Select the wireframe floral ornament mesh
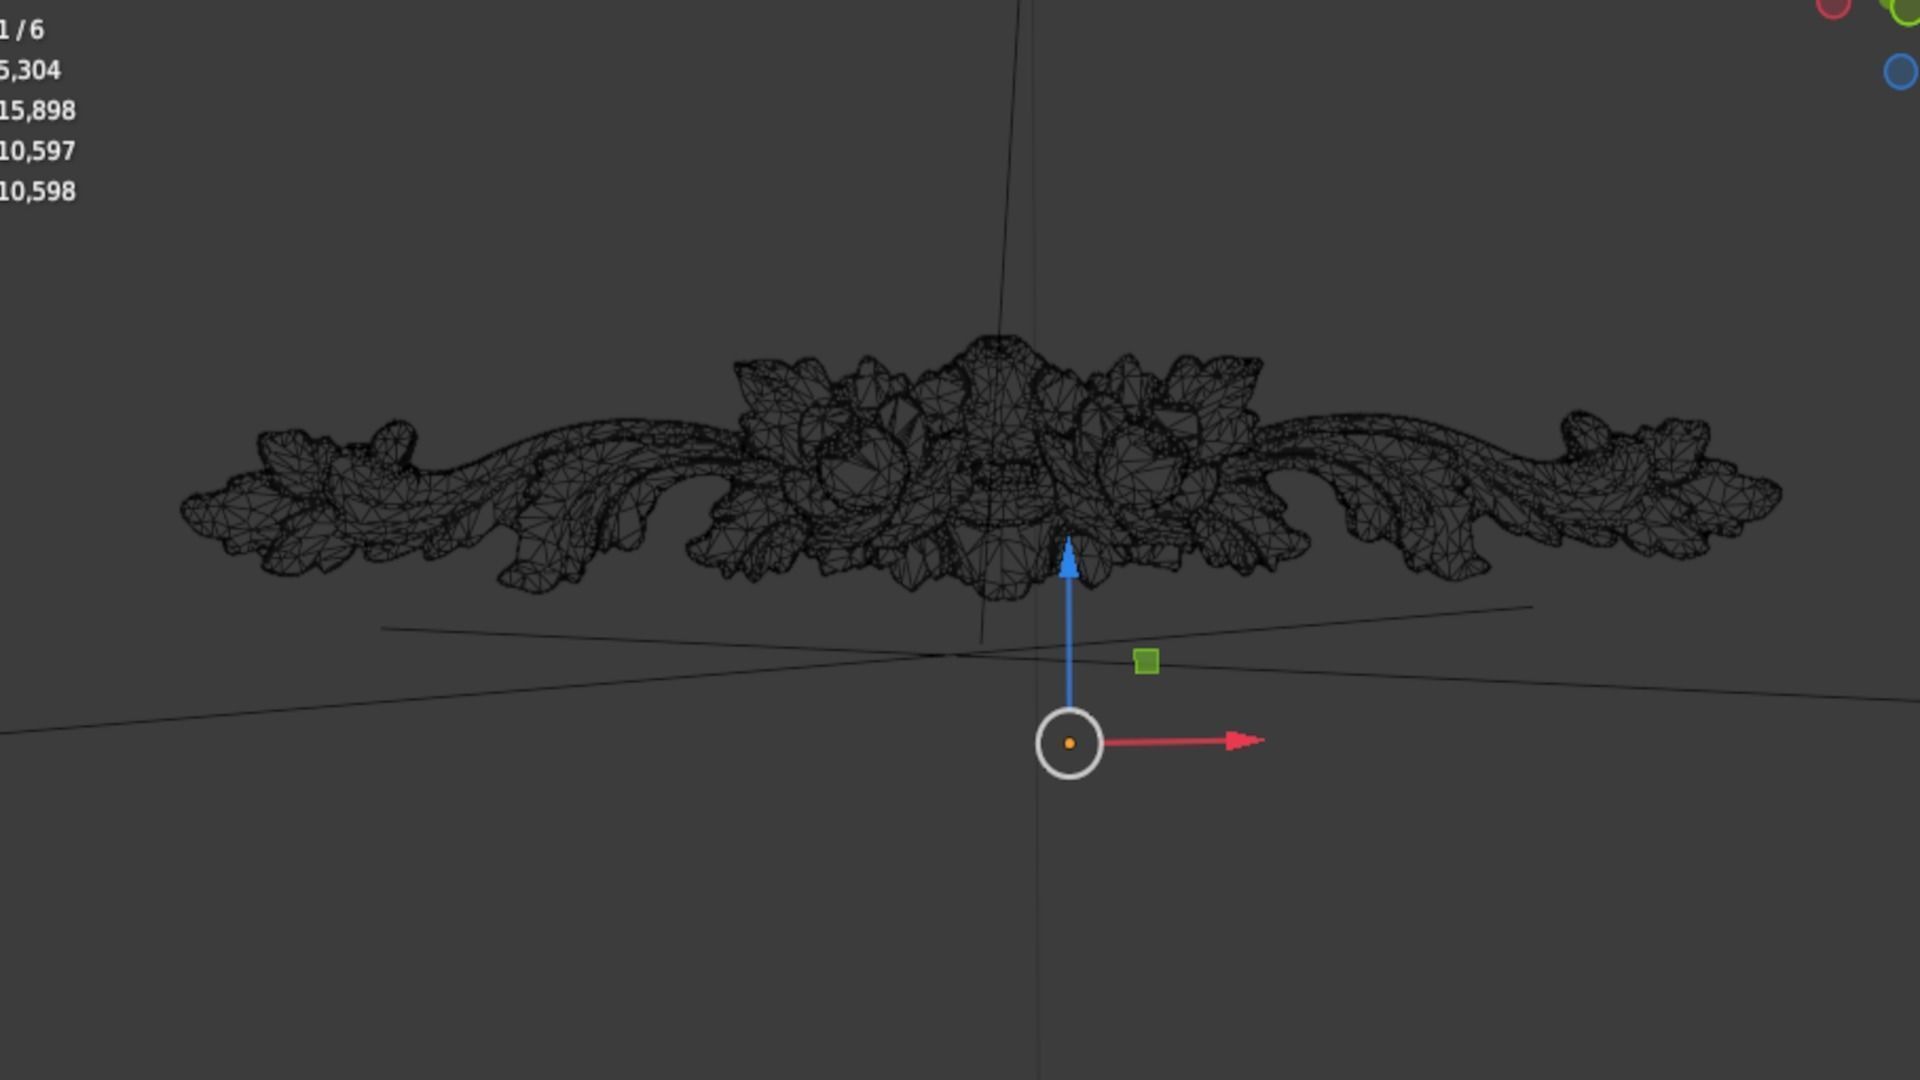 [980, 468]
